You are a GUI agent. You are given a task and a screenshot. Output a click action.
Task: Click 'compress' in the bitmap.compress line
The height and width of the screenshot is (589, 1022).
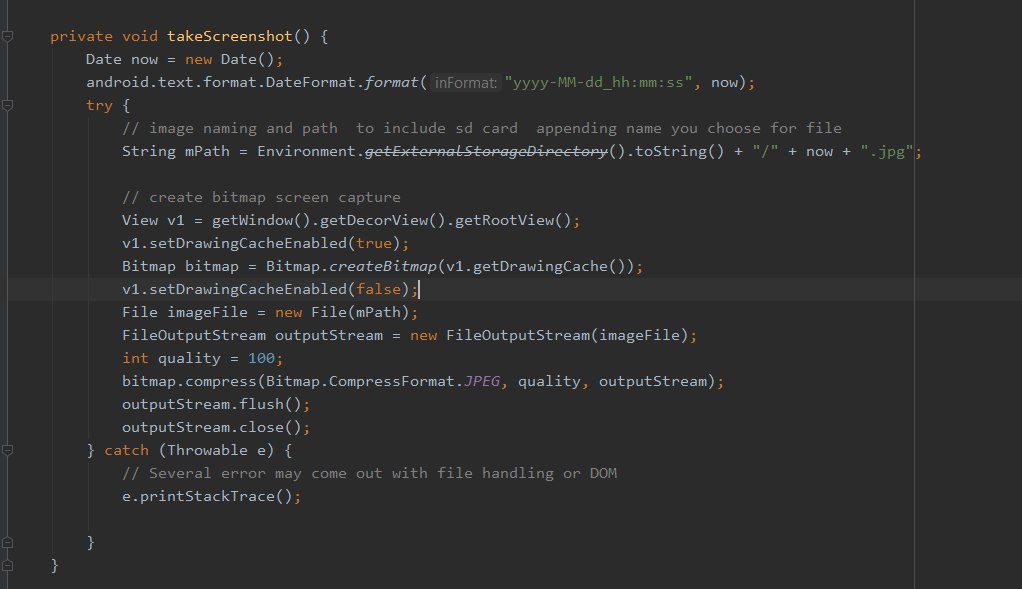click(x=221, y=381)
